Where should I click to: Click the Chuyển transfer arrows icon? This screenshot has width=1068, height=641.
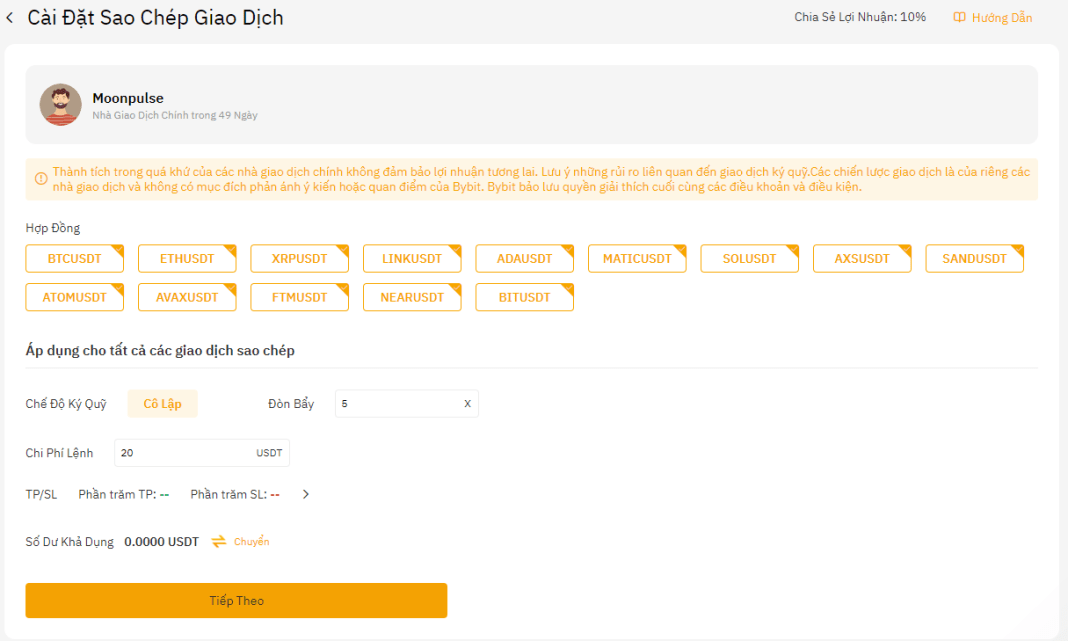(x=219, y=542)
